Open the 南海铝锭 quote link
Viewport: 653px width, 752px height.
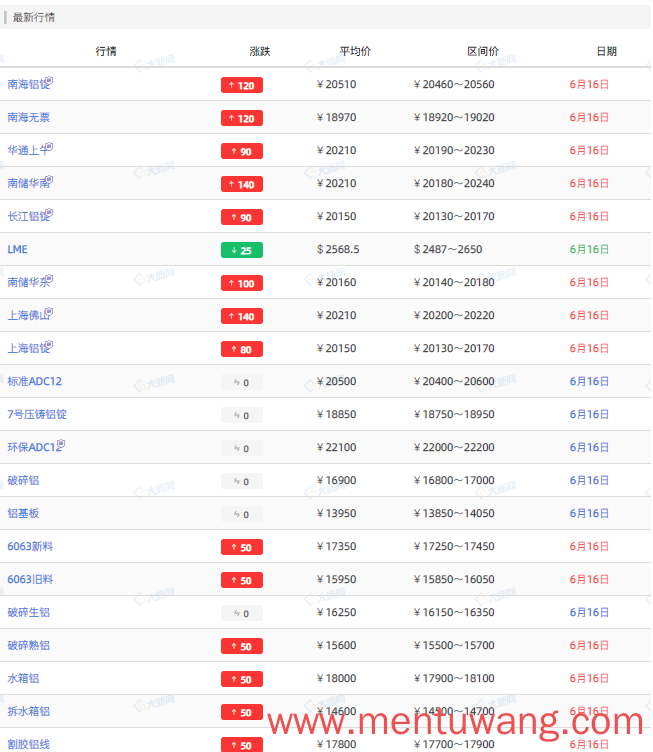point(28,84)
